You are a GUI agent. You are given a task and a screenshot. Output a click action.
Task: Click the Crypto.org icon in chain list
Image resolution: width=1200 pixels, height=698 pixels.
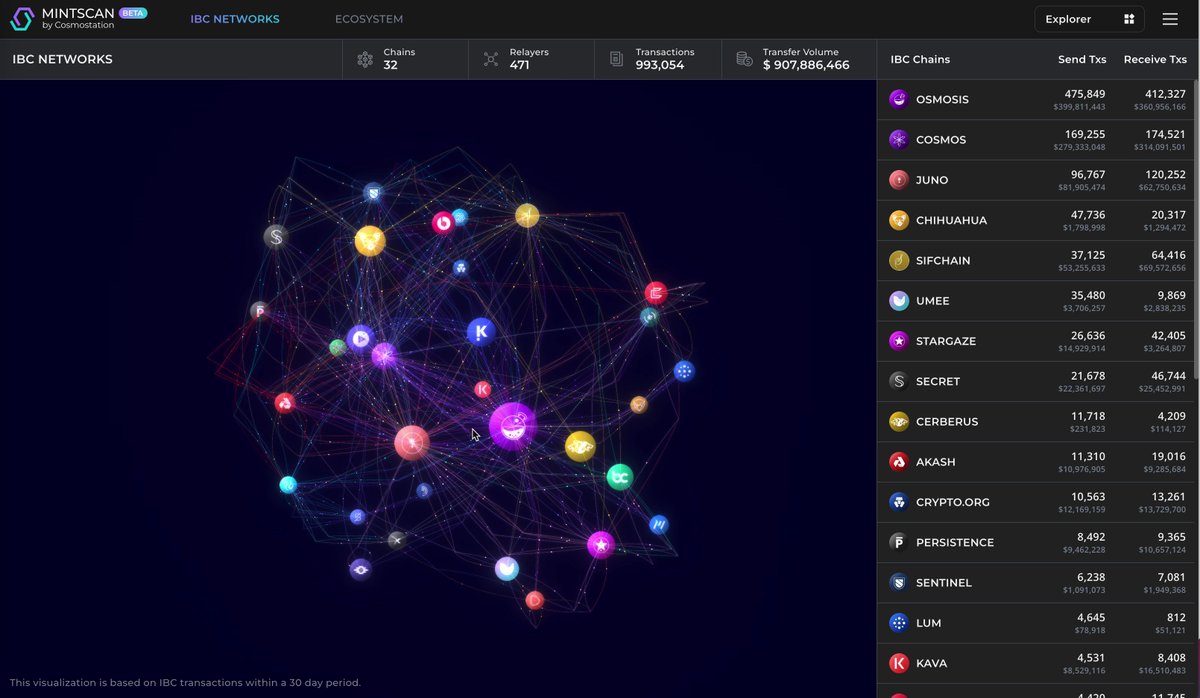(898, 502)
